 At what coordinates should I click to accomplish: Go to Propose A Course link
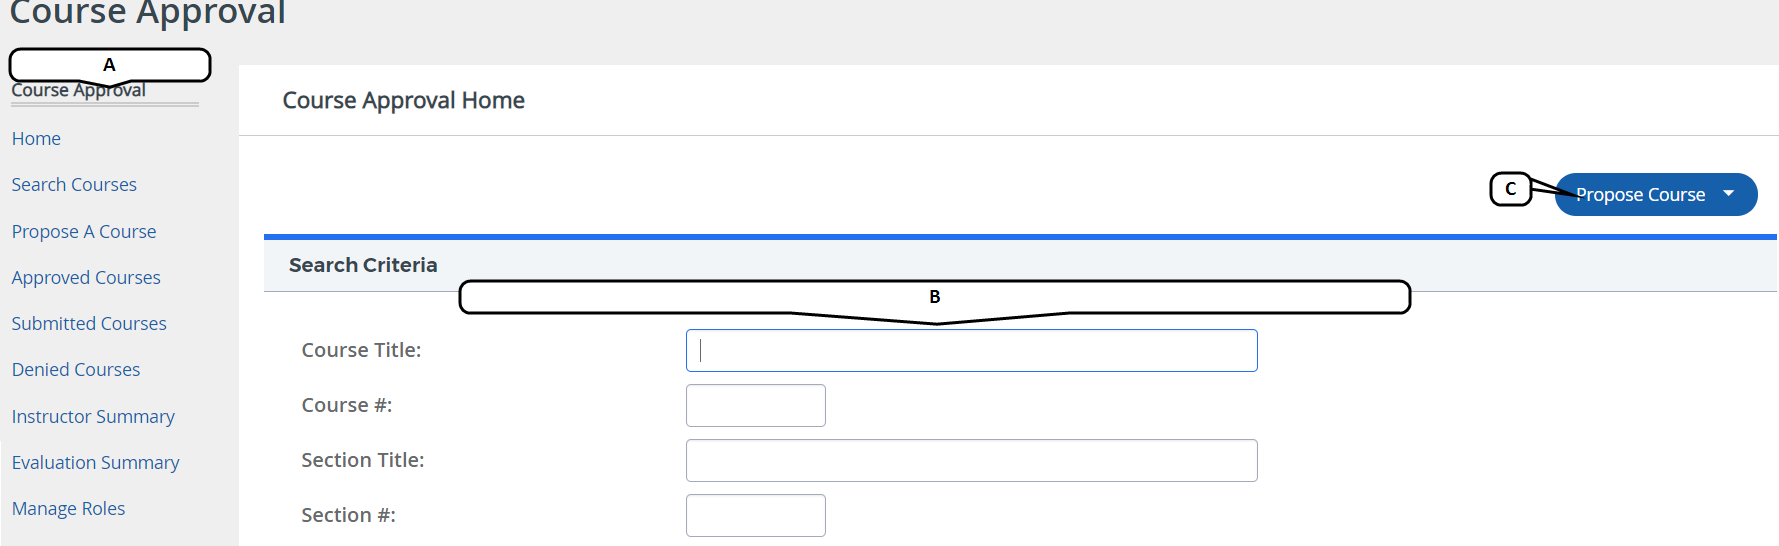click(84, 232)
